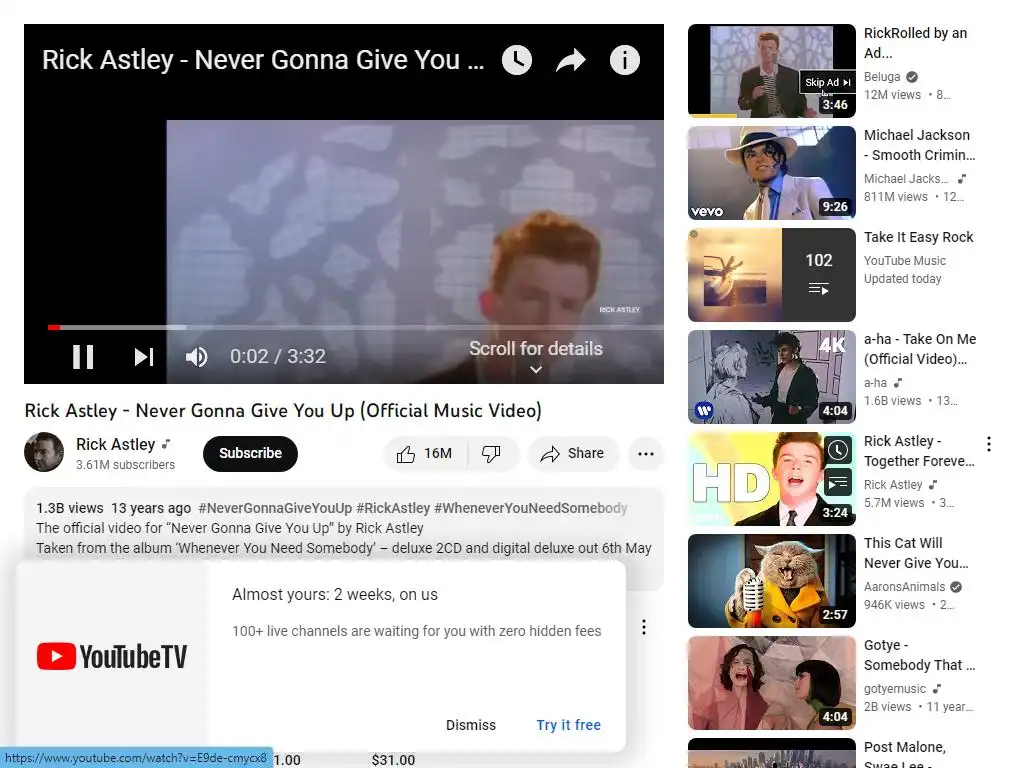Click the gotyemusic channel name

coord(895,689)
